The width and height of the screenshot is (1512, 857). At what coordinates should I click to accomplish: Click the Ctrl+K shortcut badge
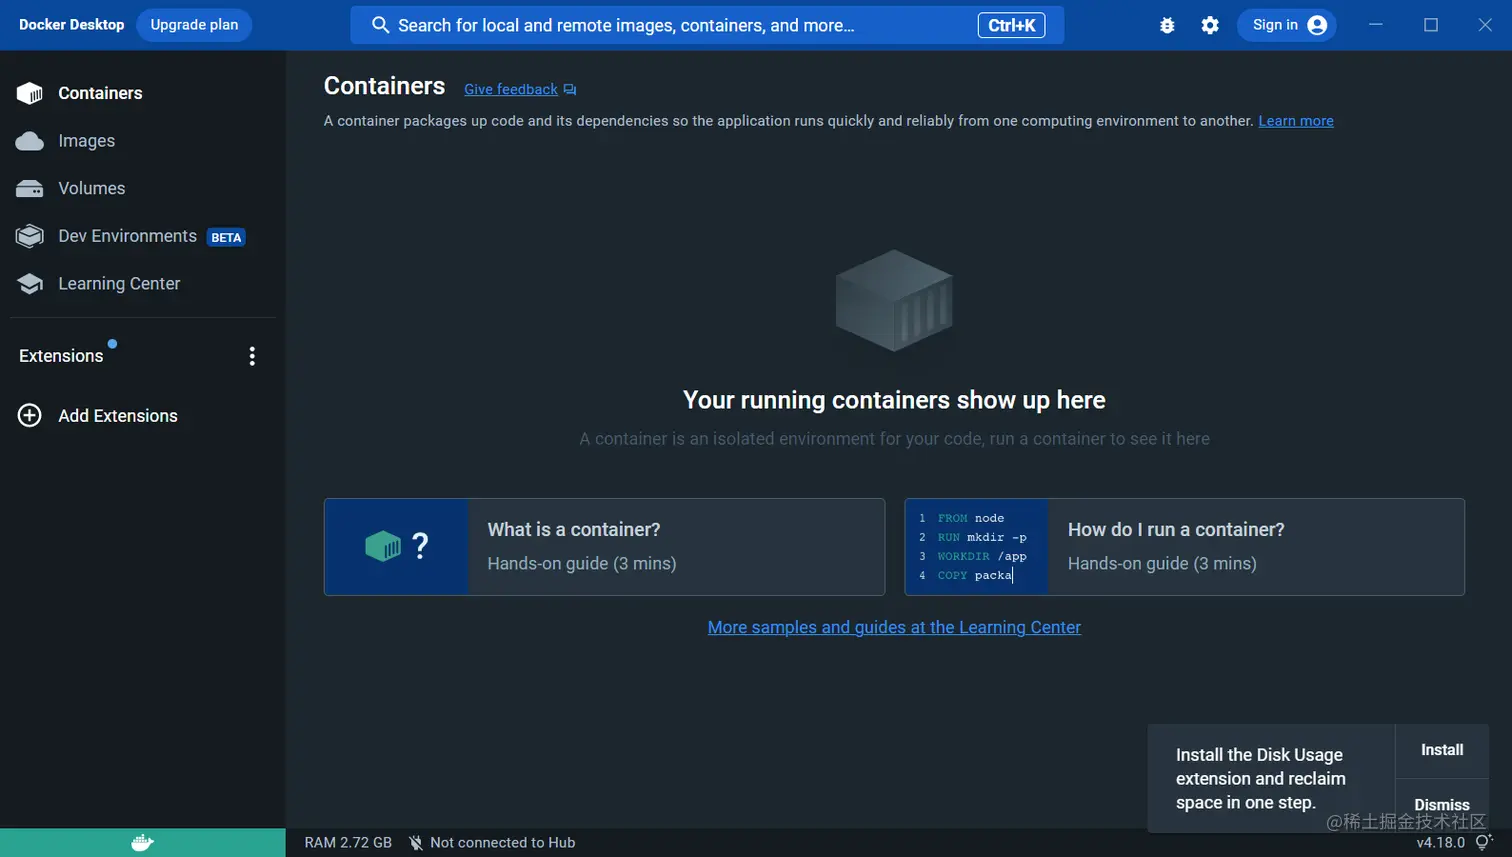click(x=1011, y=25)
